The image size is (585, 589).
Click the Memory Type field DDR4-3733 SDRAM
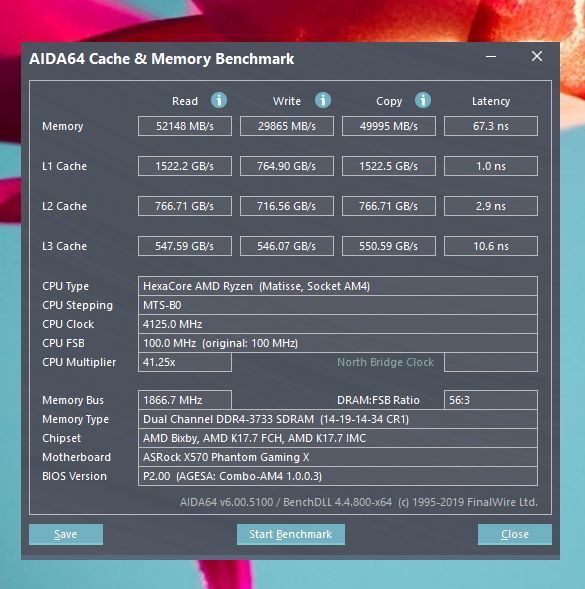click(x=338, y=419)
